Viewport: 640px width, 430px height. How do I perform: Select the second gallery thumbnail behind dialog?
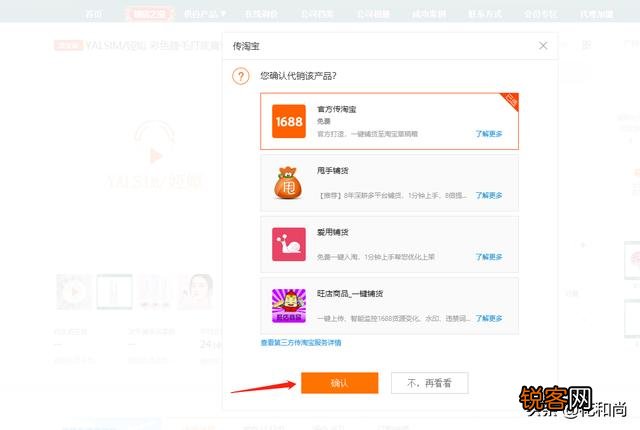click(114, 292)
